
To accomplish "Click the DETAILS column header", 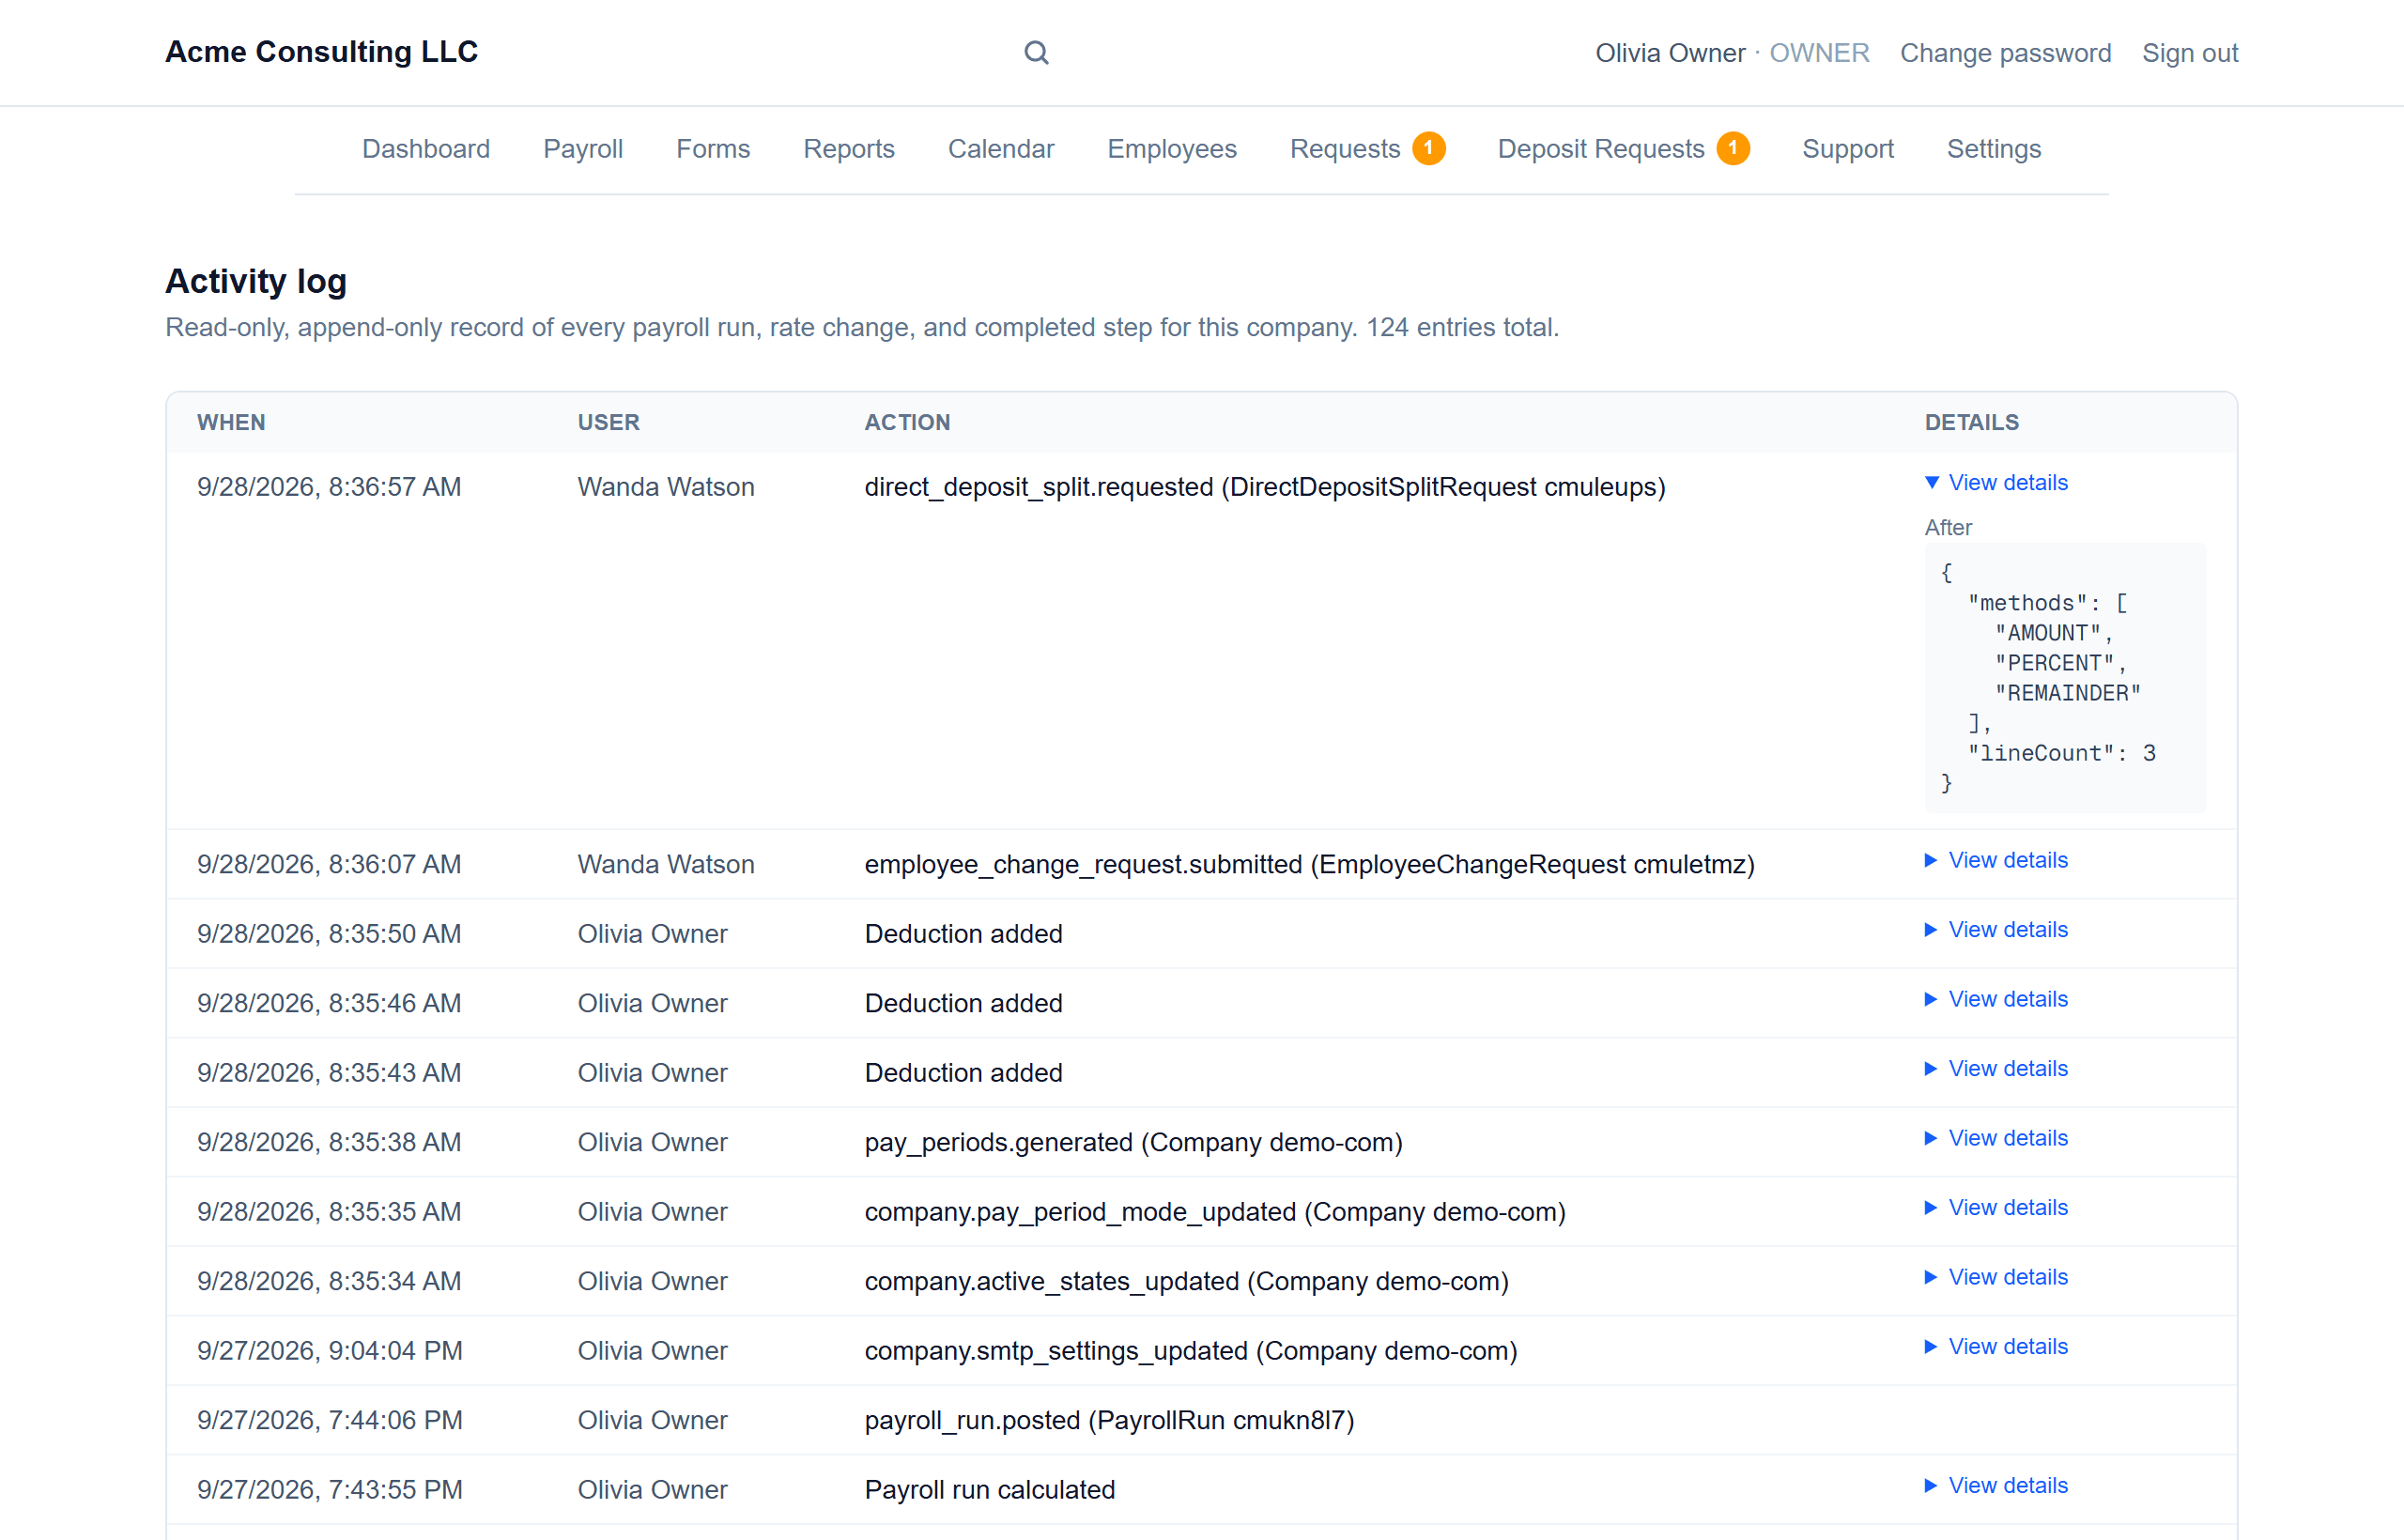I will pyautogui.click(x=1972, y=422).
